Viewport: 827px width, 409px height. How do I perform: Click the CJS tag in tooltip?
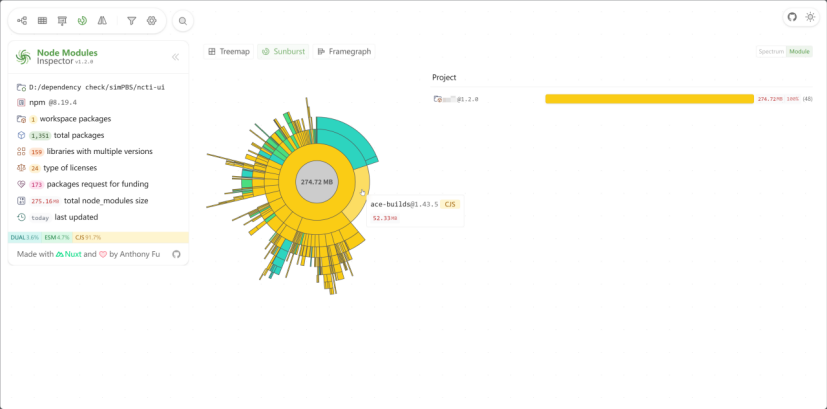tap(450, 204)
